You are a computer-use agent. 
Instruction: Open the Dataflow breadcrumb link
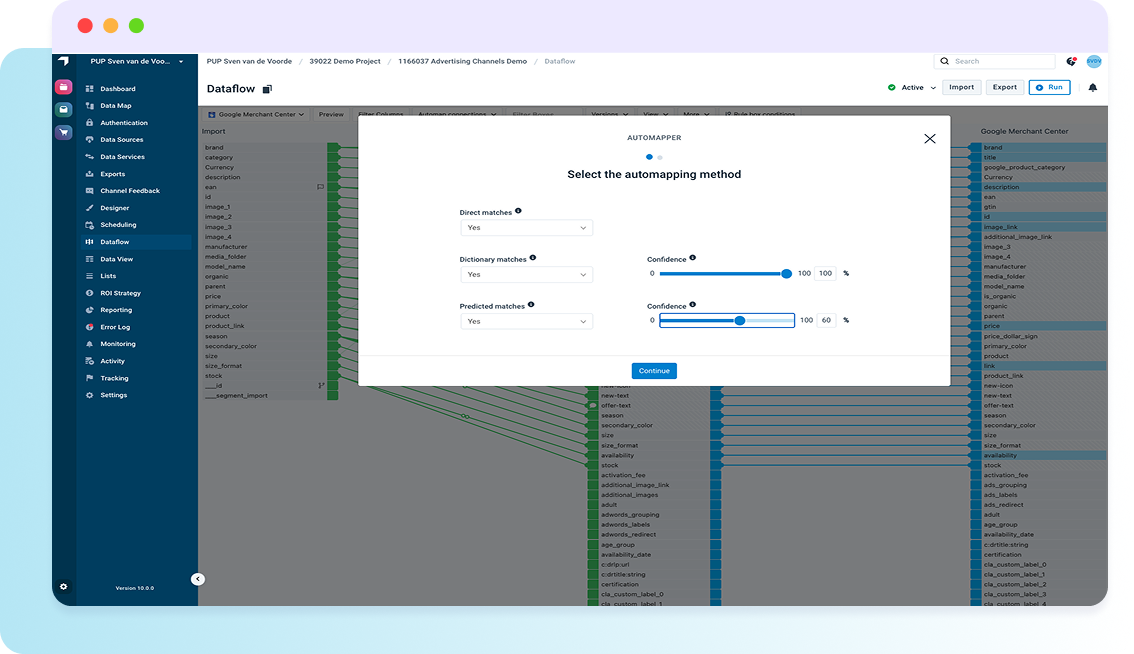pyautogui.click(x=559, y=61)
